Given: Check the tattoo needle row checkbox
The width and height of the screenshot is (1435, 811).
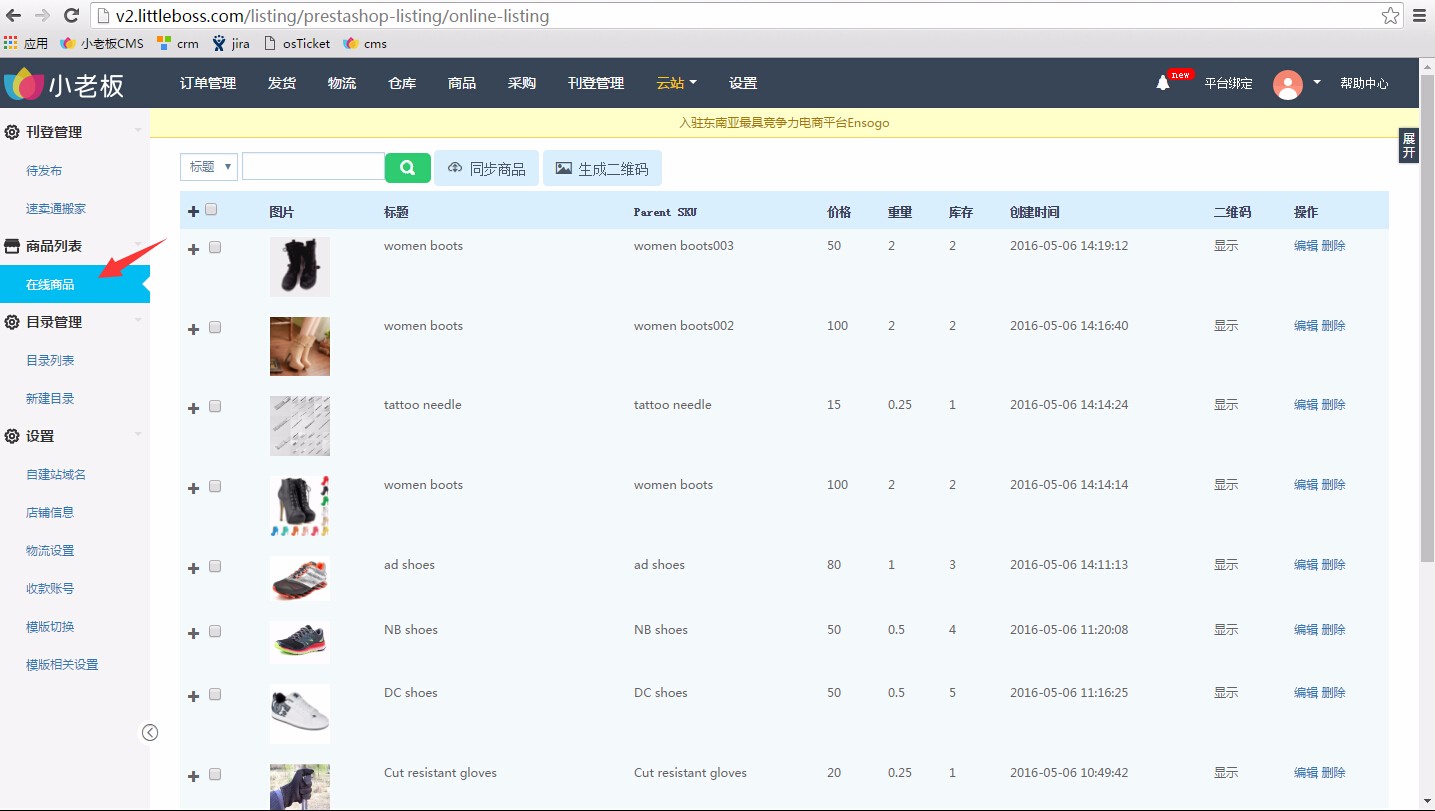Looking at the screenshot, I should pyautogui.click(x=215, y=407).
